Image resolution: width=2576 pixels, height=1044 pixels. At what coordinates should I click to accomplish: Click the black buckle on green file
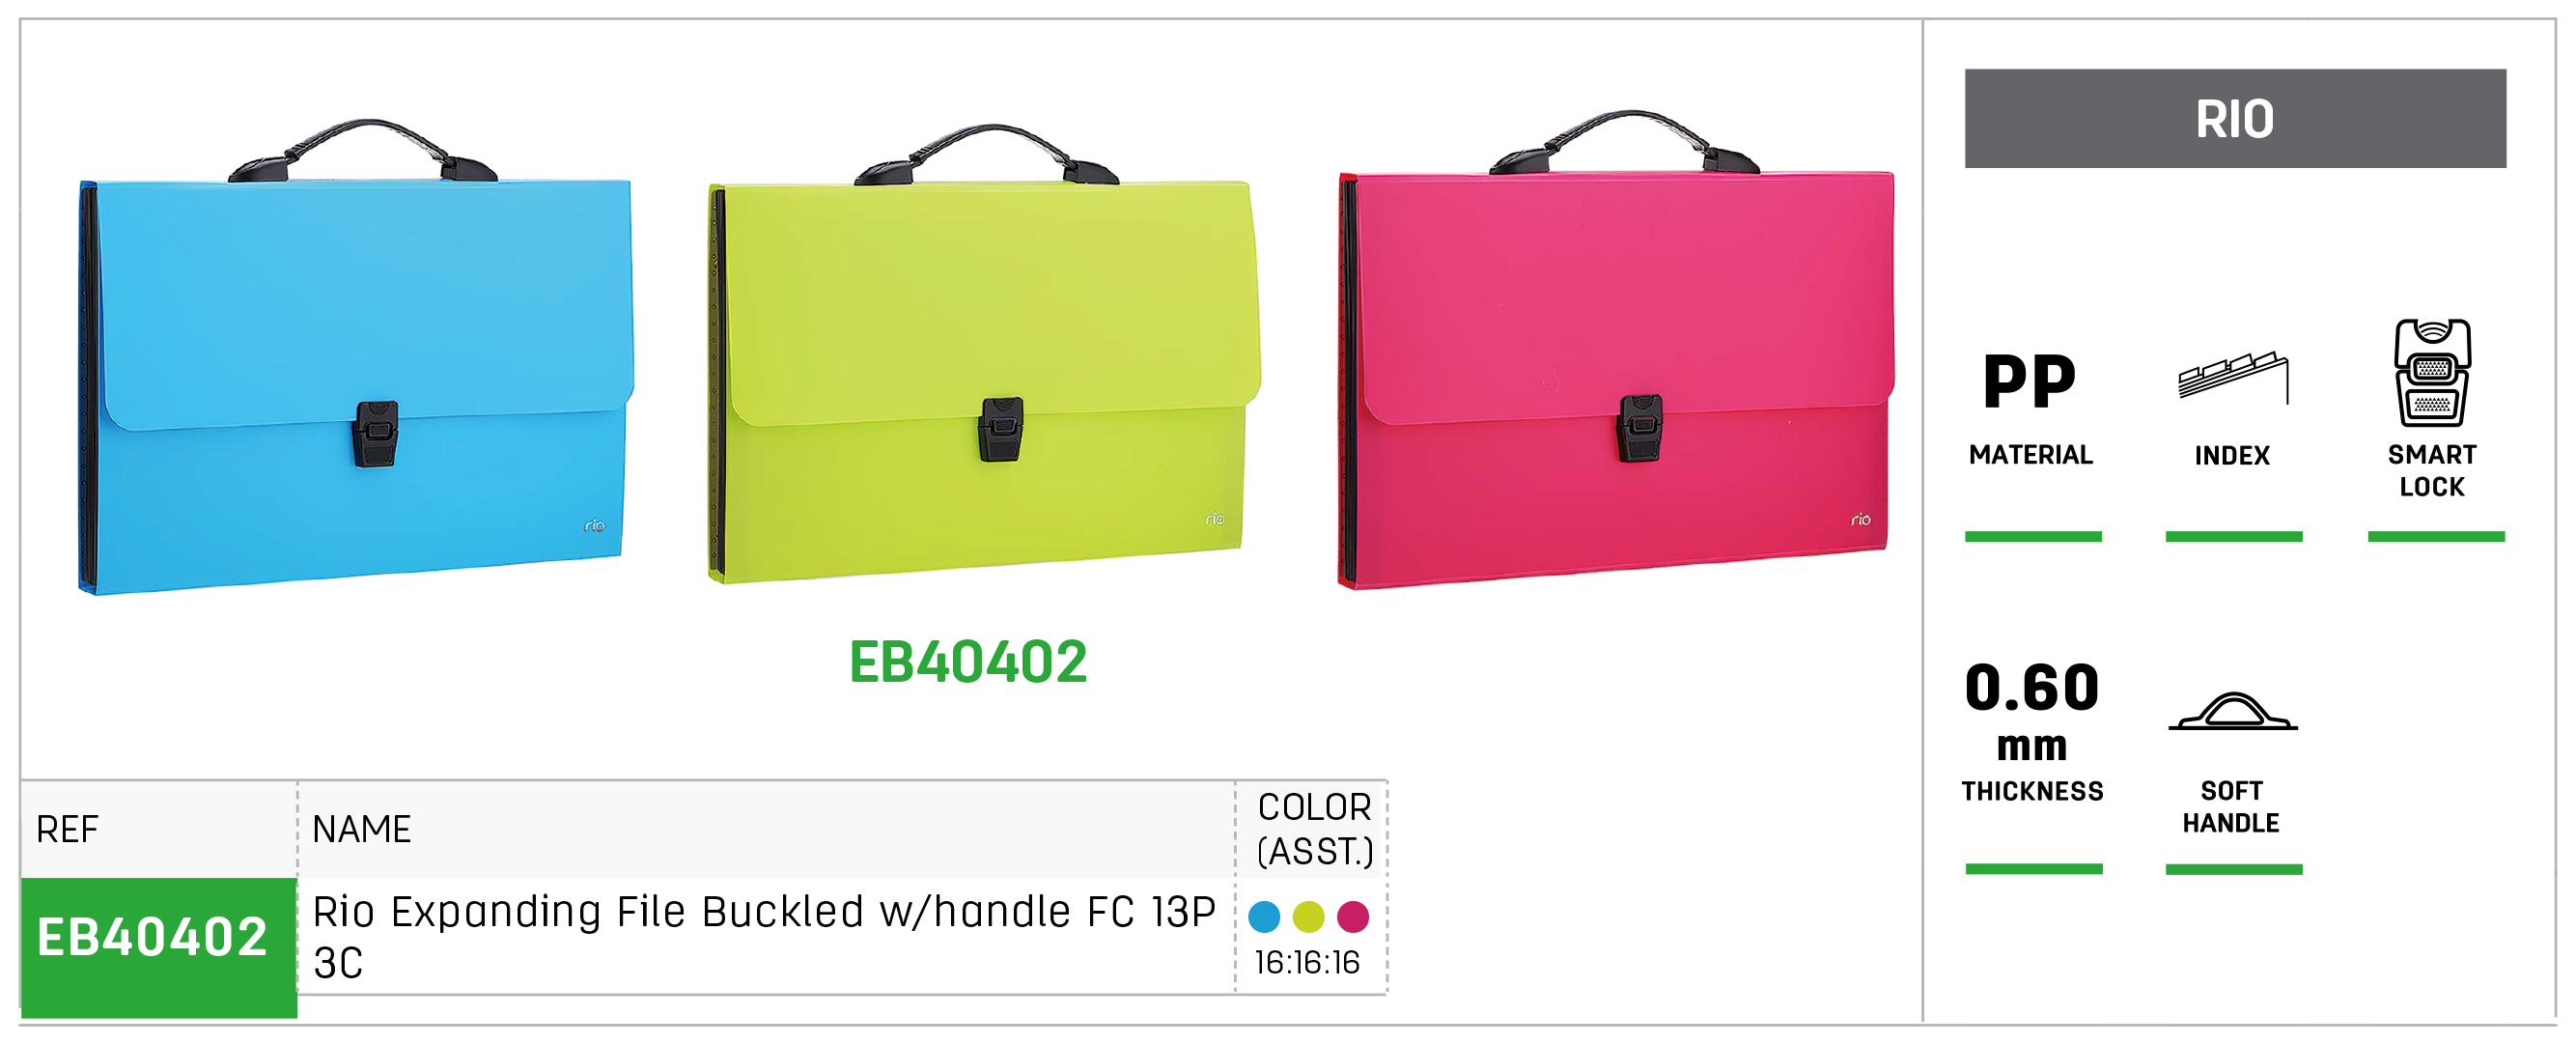point(1001,429)
